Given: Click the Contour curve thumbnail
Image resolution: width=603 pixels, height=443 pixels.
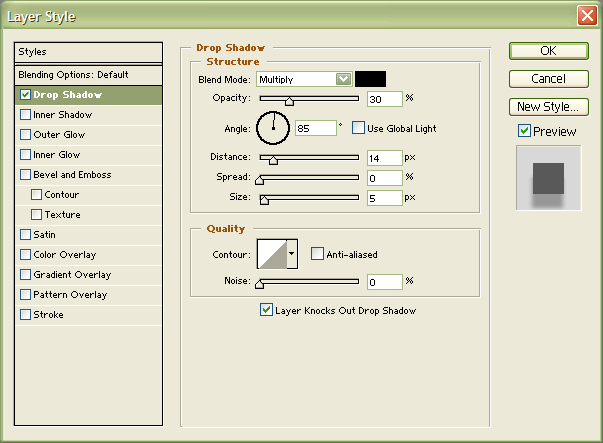Looking at the screenshot, I should pyautogui.click(x=272, y=254).
